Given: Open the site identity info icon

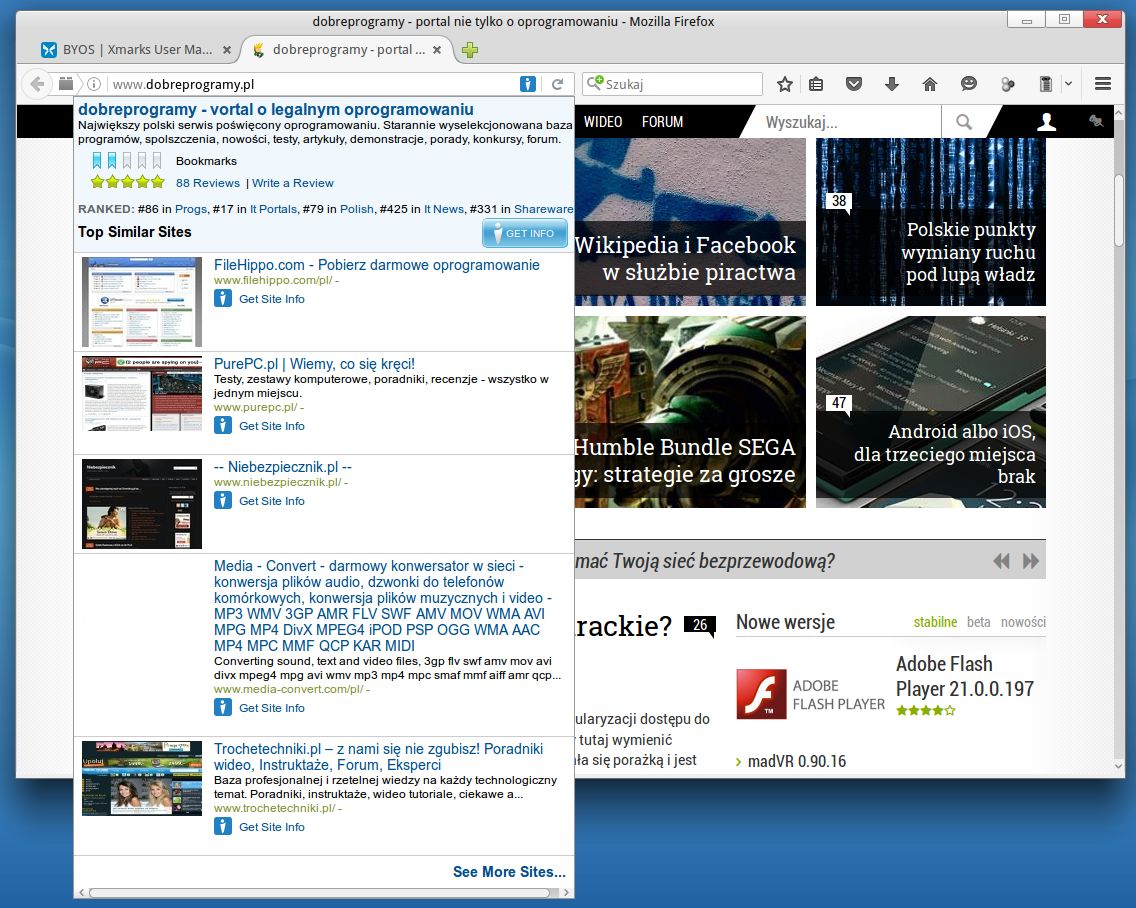Looking at the screenshot, I should 93,84.
